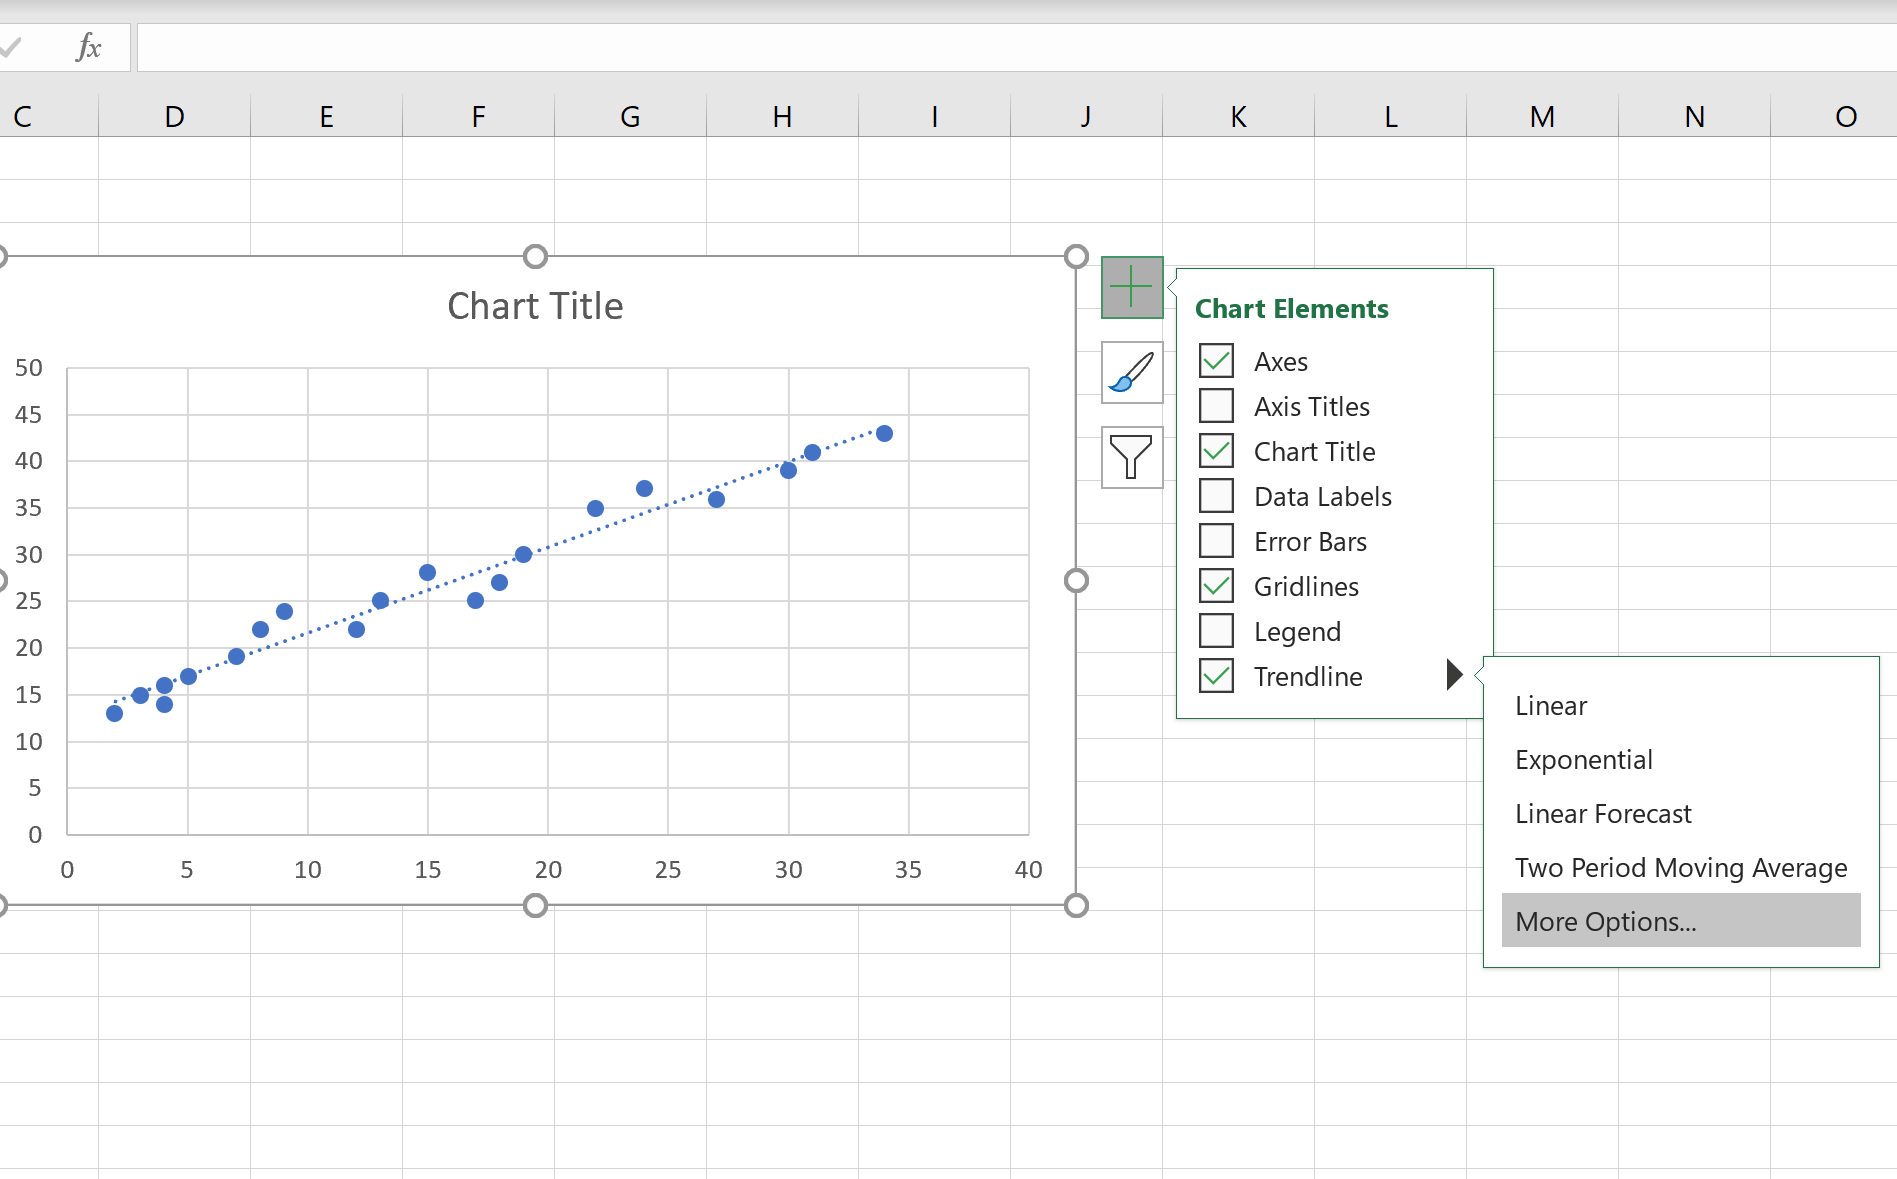Screen dimensions: 1897x1179
Task: Click the Axes green checkbox icon
Action: point(1216,360)
